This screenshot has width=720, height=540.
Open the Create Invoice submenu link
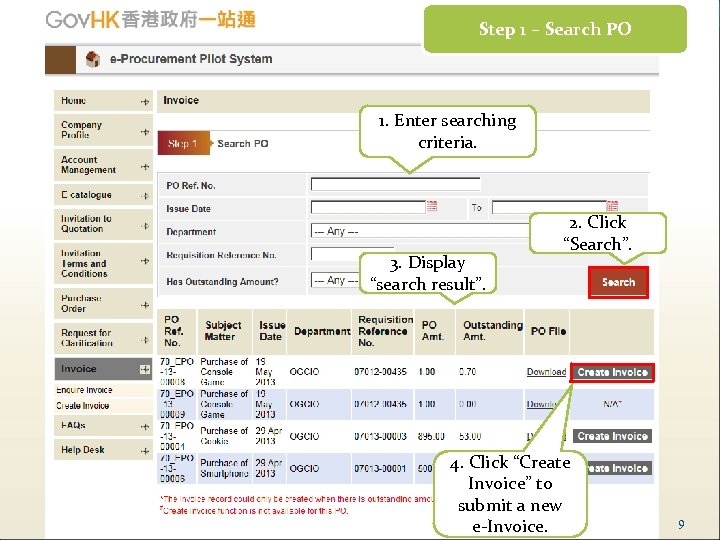click(x=83, y=406)
